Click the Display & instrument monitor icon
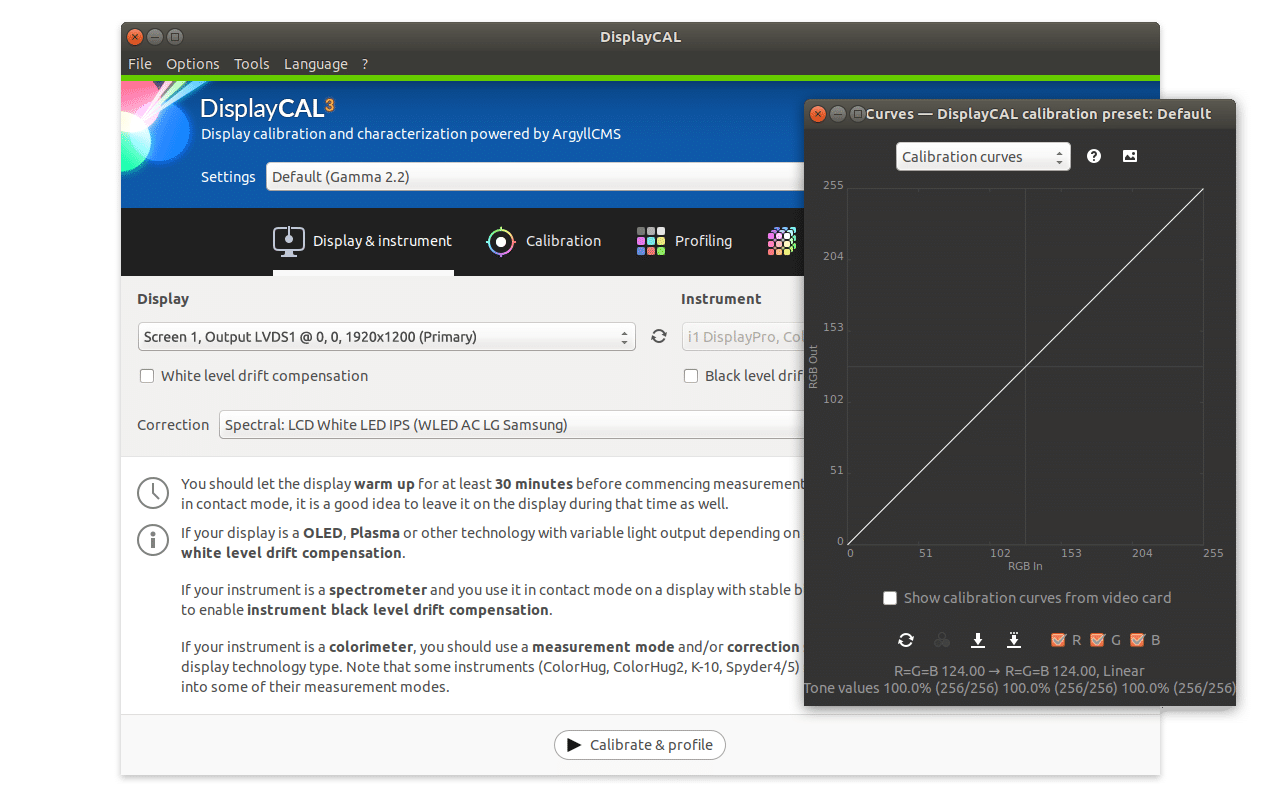Screen dimensions: 1280x800 point(289,241)
